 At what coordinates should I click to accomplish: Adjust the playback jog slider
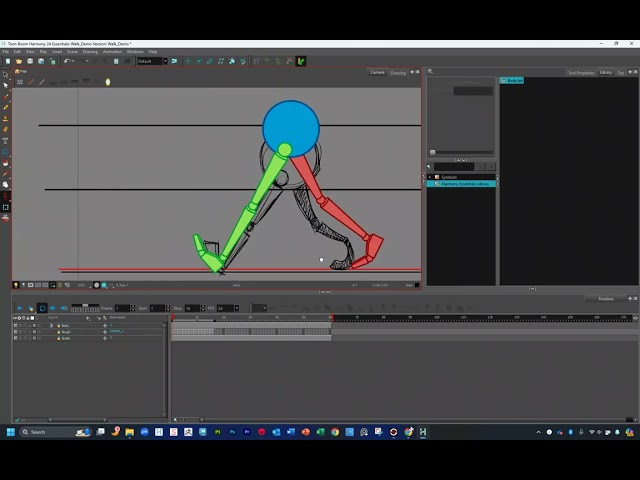click(85, 305)
